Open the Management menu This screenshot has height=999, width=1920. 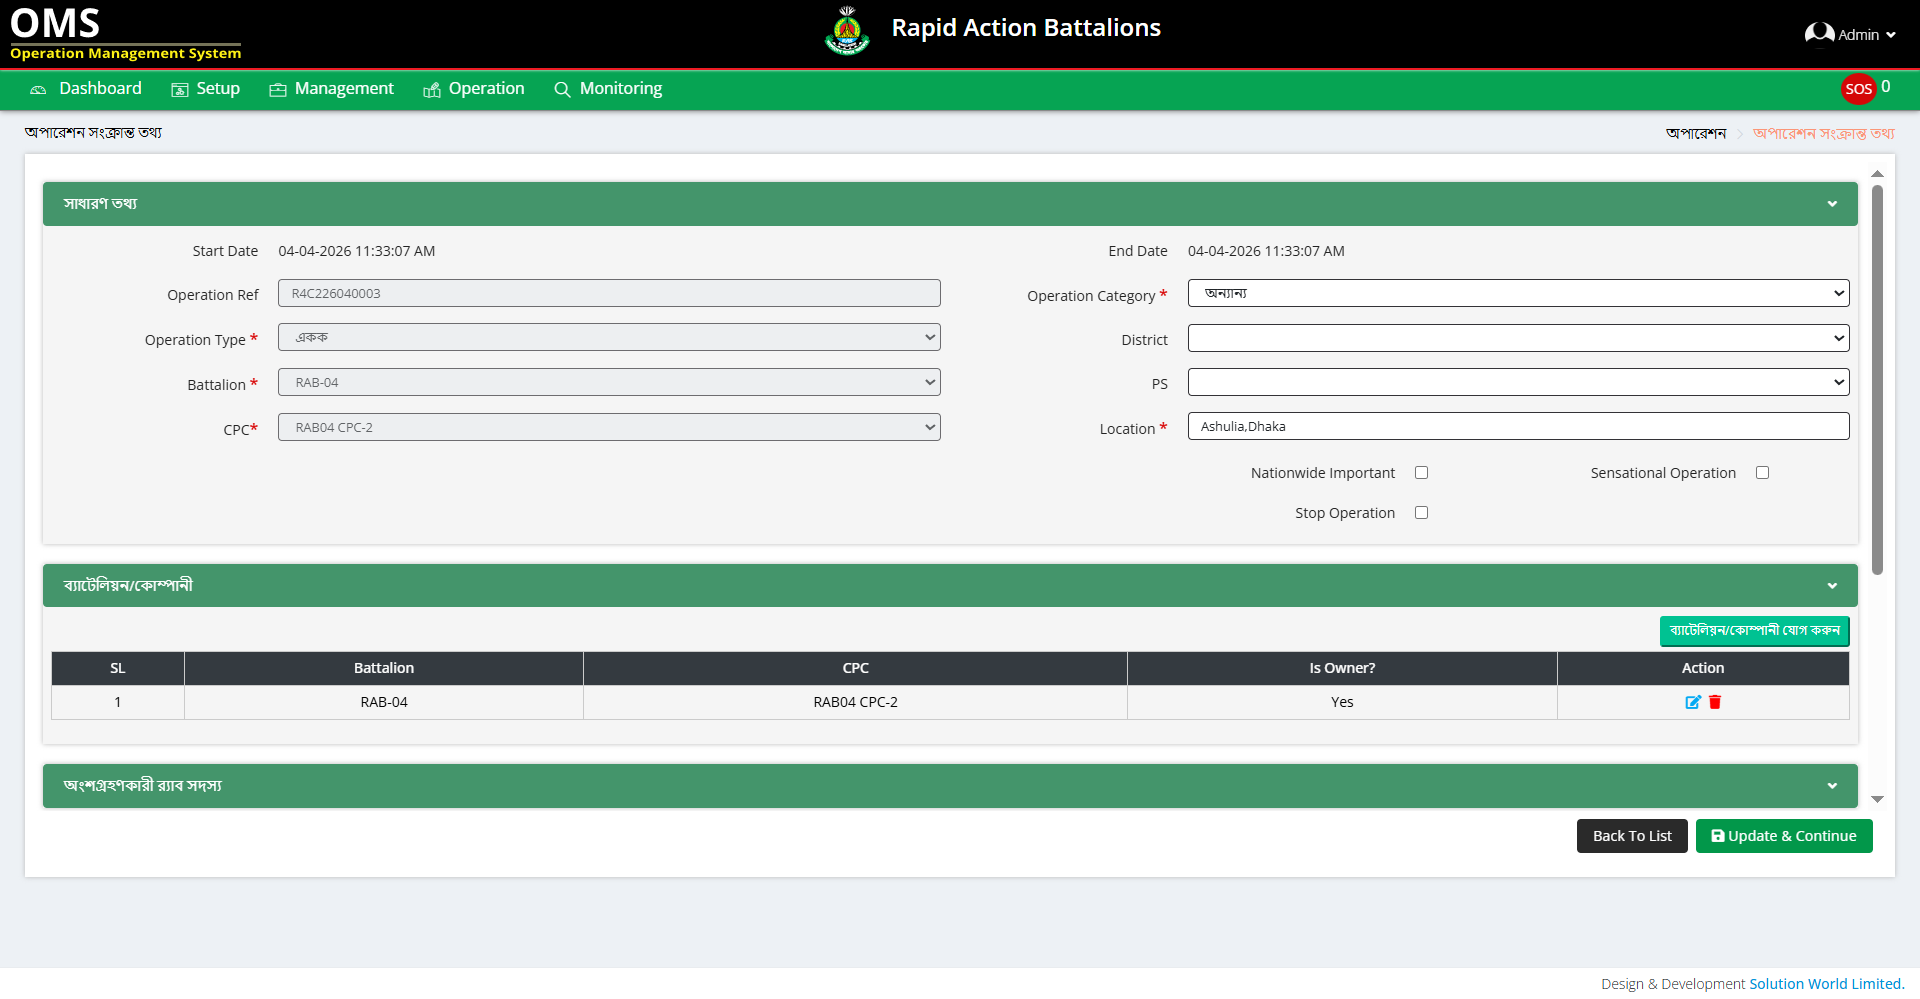tap(332, 89)
